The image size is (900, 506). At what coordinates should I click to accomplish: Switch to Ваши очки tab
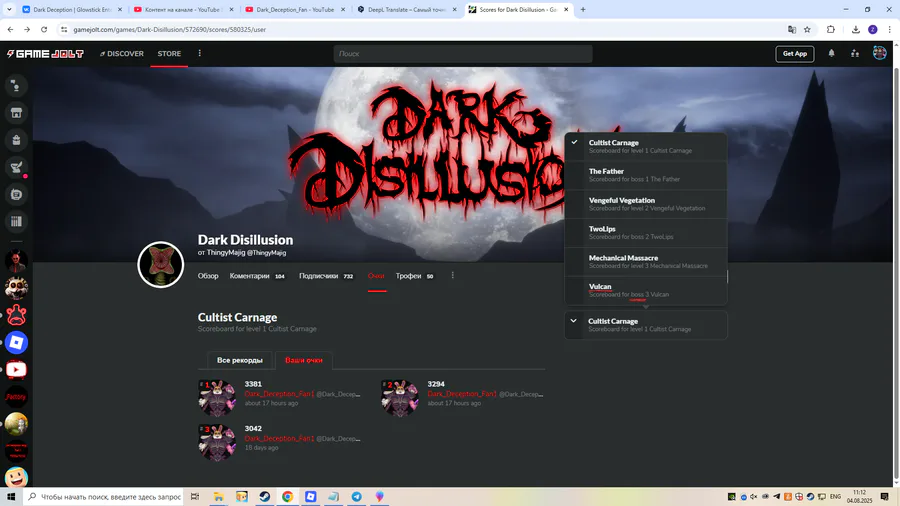coord(304,360)
